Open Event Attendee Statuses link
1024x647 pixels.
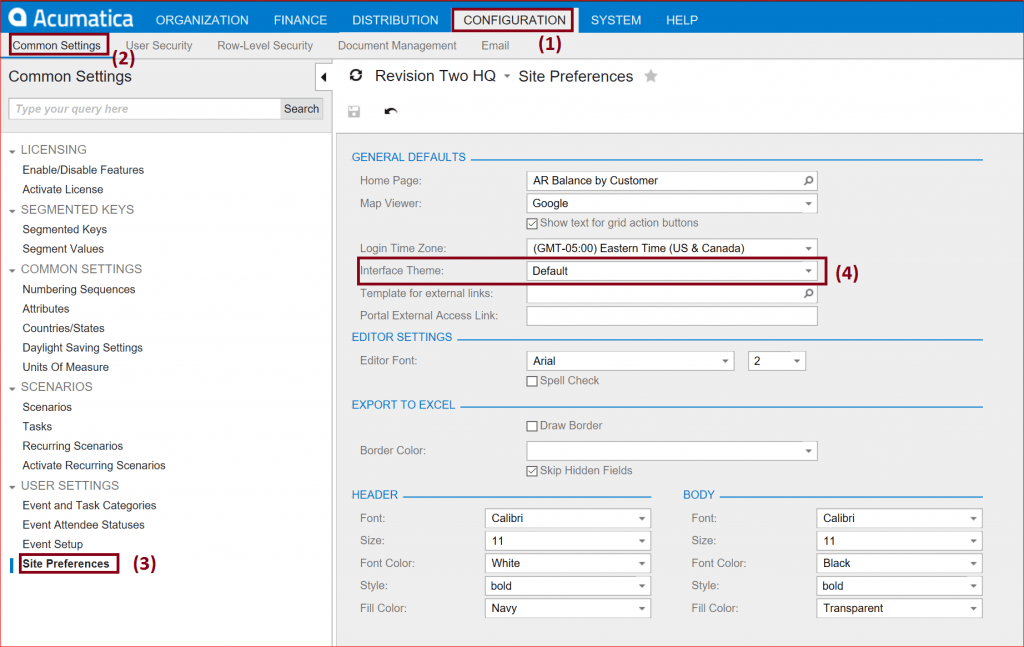pyautogui.click(x=84, y=524)
